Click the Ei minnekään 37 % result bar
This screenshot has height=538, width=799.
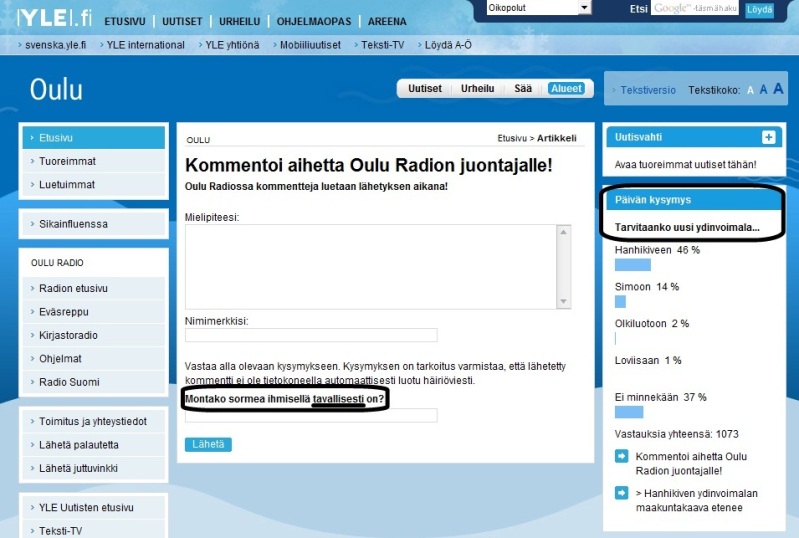click(x=629, y=412)
